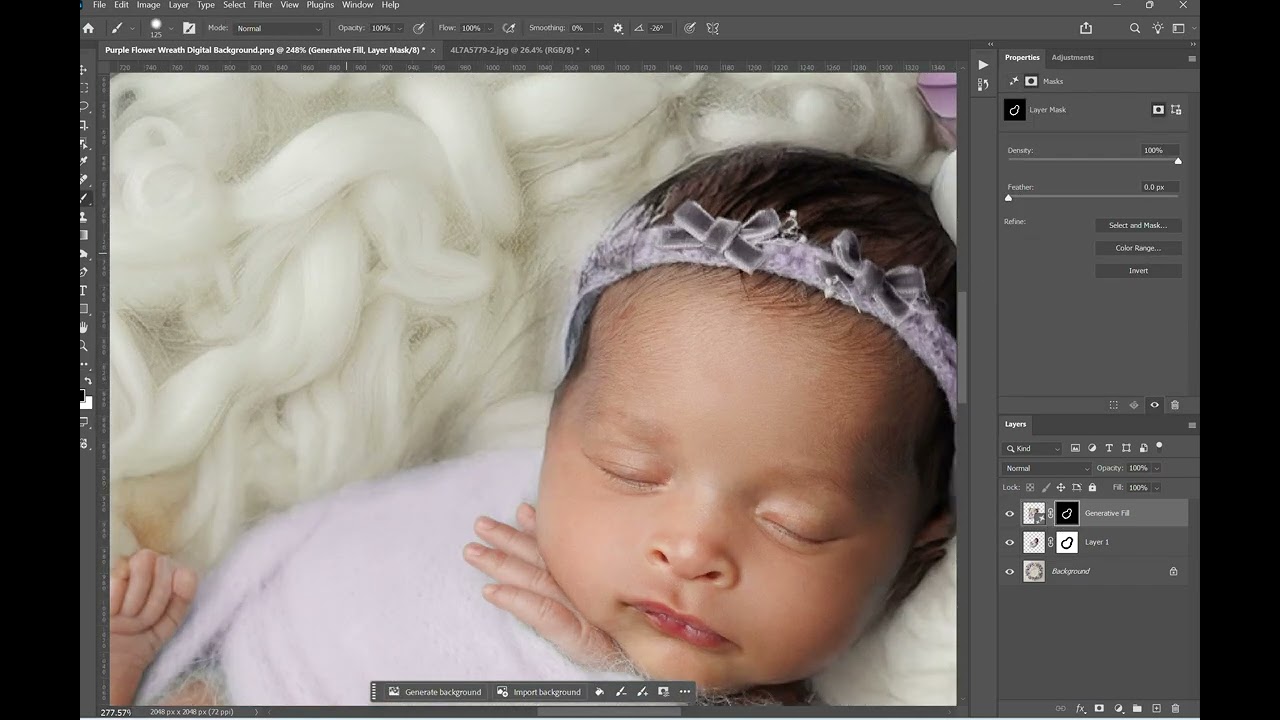
Task: Select the Rectangular Marquee tool
Action: 84,88
